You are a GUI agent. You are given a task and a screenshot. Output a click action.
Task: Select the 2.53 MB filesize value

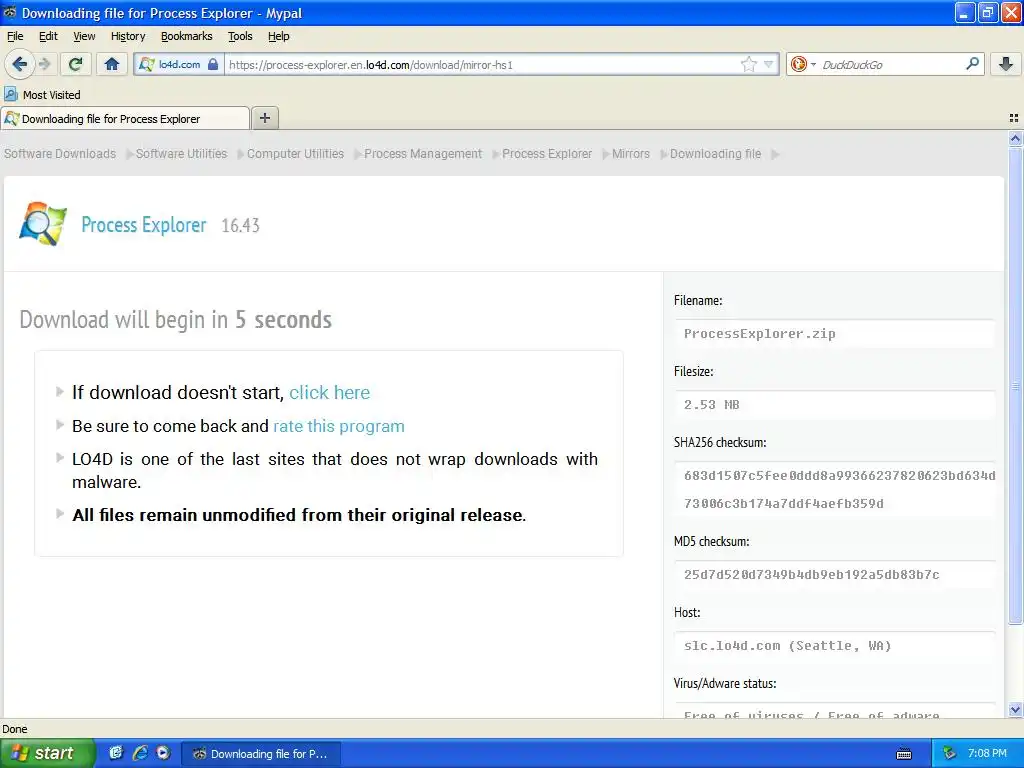[x=711, y=405]
